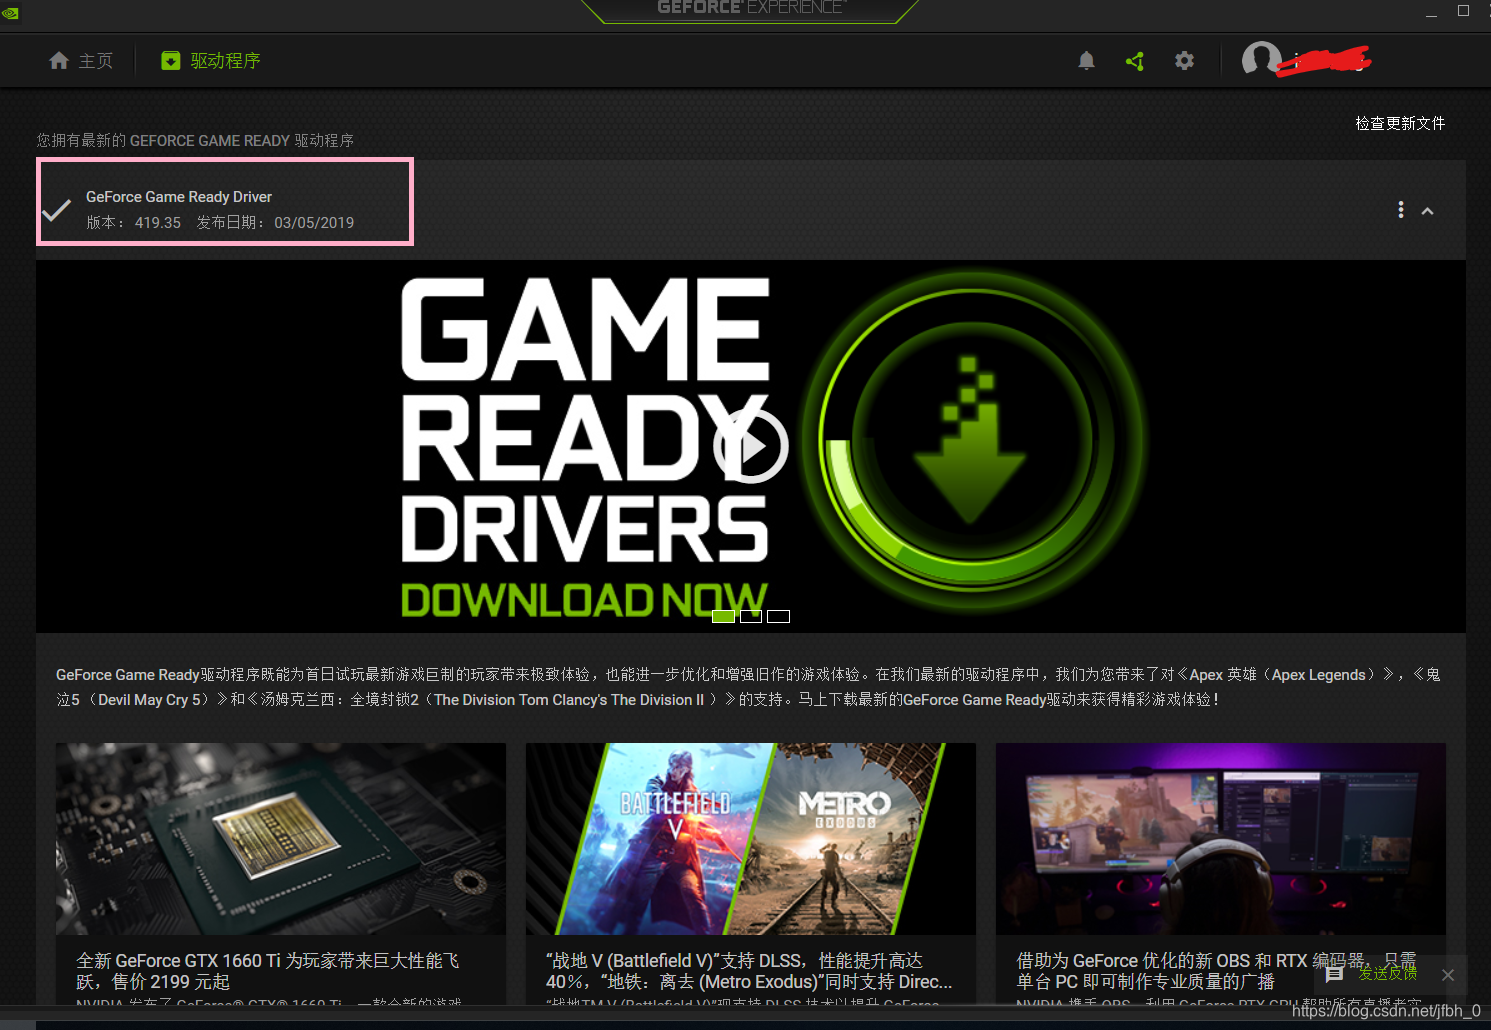Open the driver more-options dots

point(1400,210)
